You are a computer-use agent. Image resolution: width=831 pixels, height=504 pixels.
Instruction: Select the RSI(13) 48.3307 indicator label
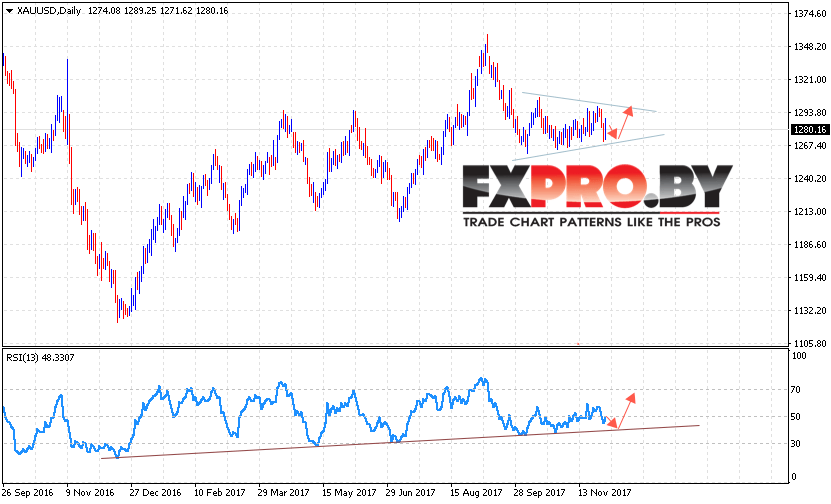[x=40, y=358]
